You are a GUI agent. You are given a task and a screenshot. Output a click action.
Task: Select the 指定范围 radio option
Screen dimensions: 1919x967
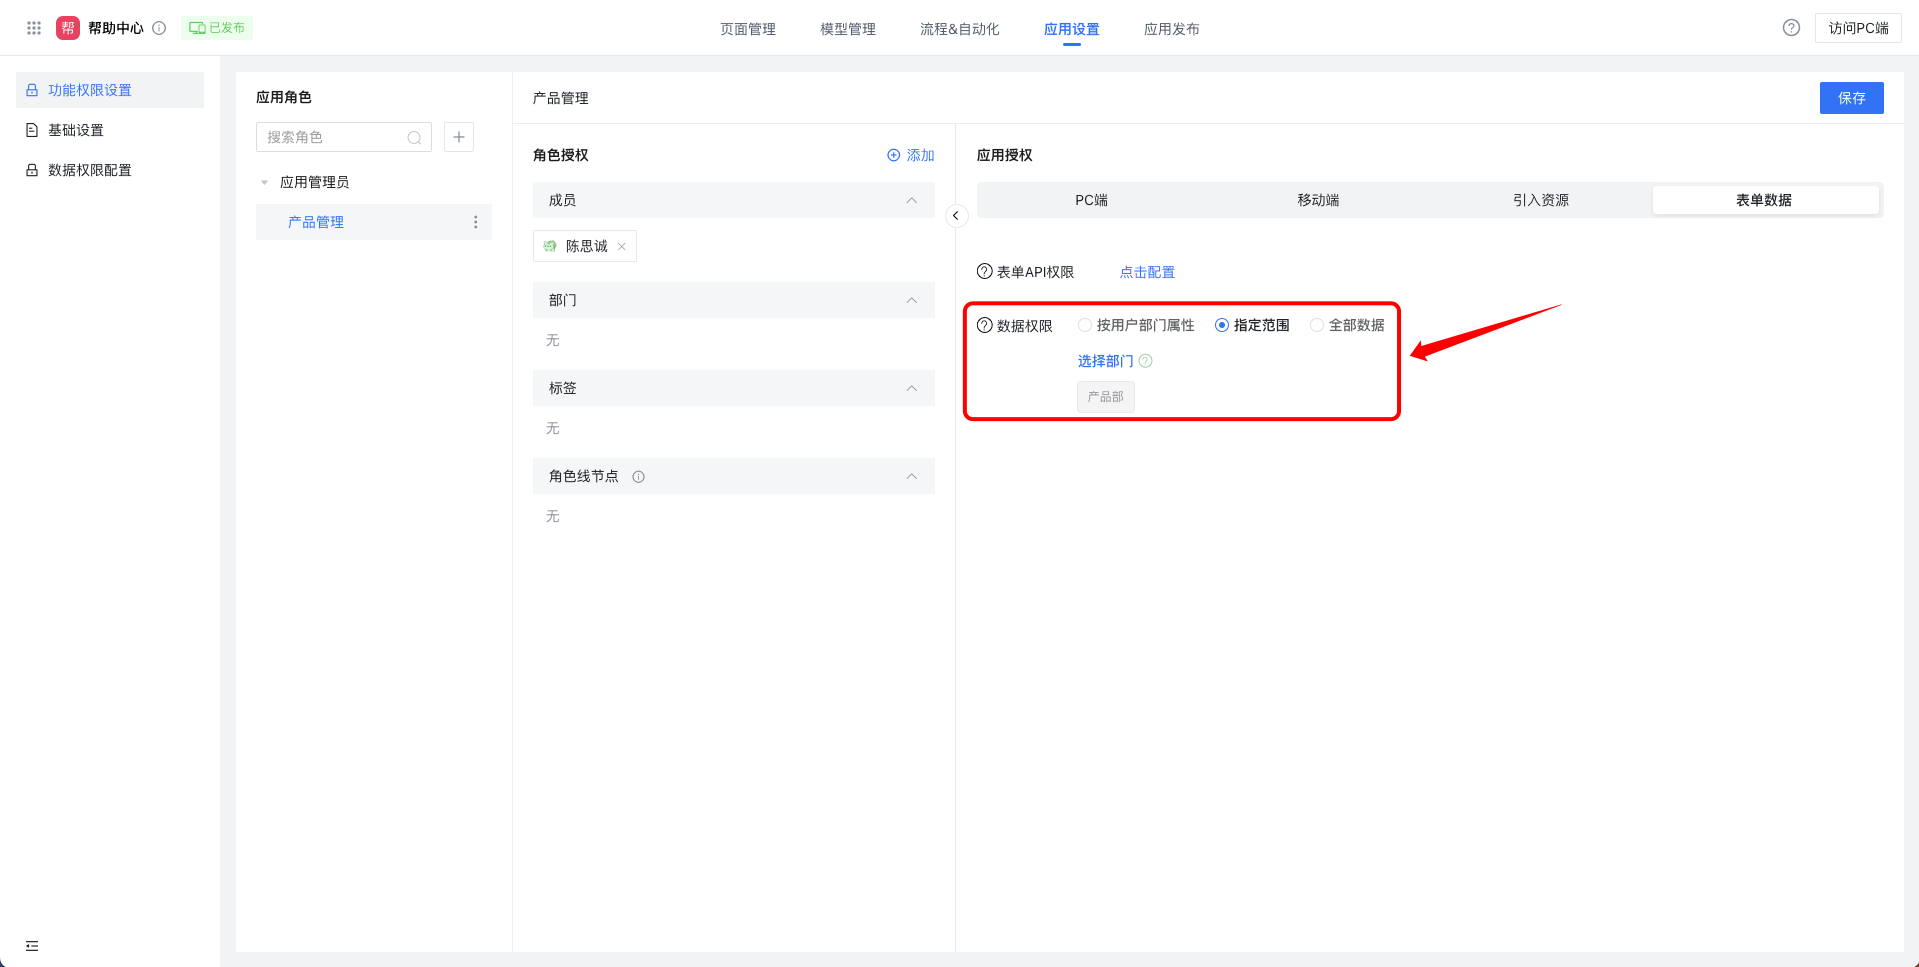[x=1221, y=325]
